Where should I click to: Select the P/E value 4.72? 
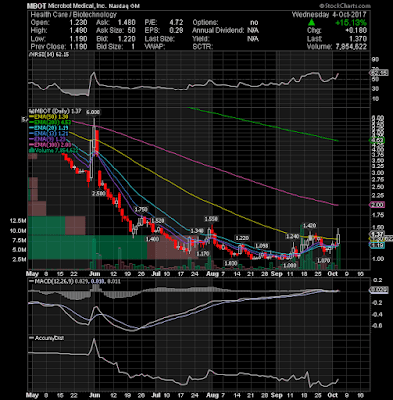176,23
